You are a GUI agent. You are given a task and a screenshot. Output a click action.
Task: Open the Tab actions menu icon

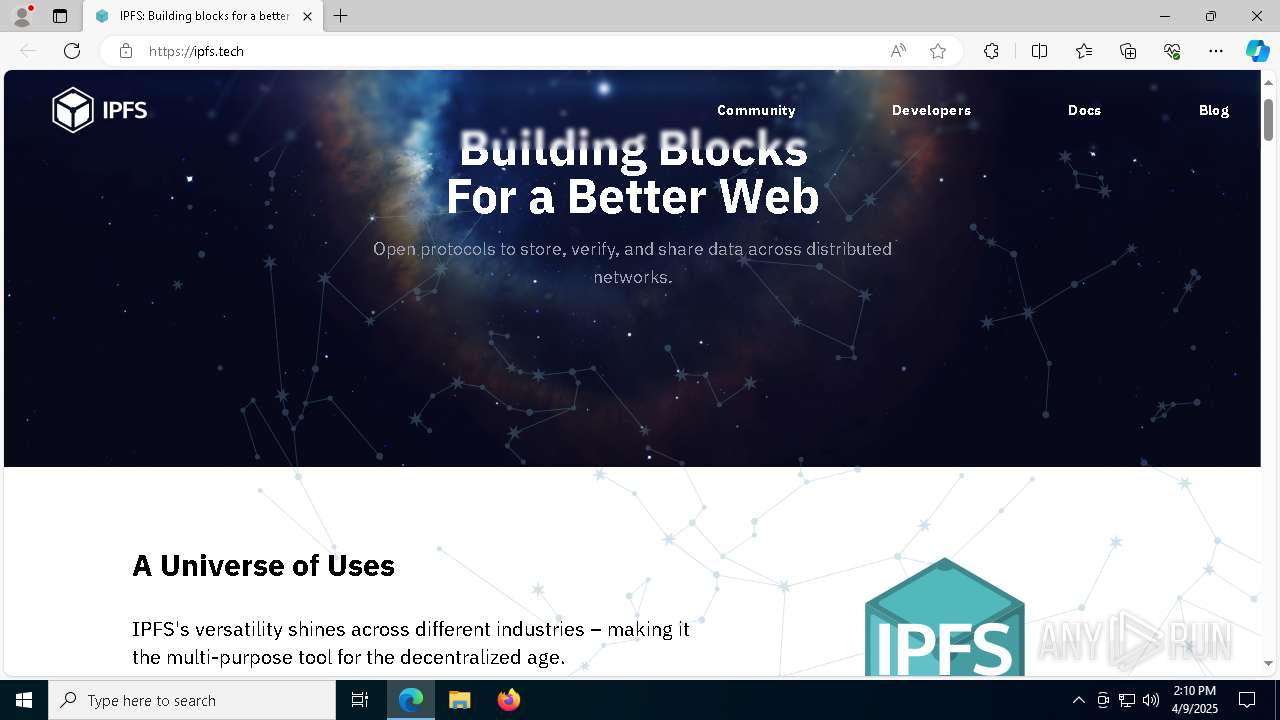click(x=60, y=16)
